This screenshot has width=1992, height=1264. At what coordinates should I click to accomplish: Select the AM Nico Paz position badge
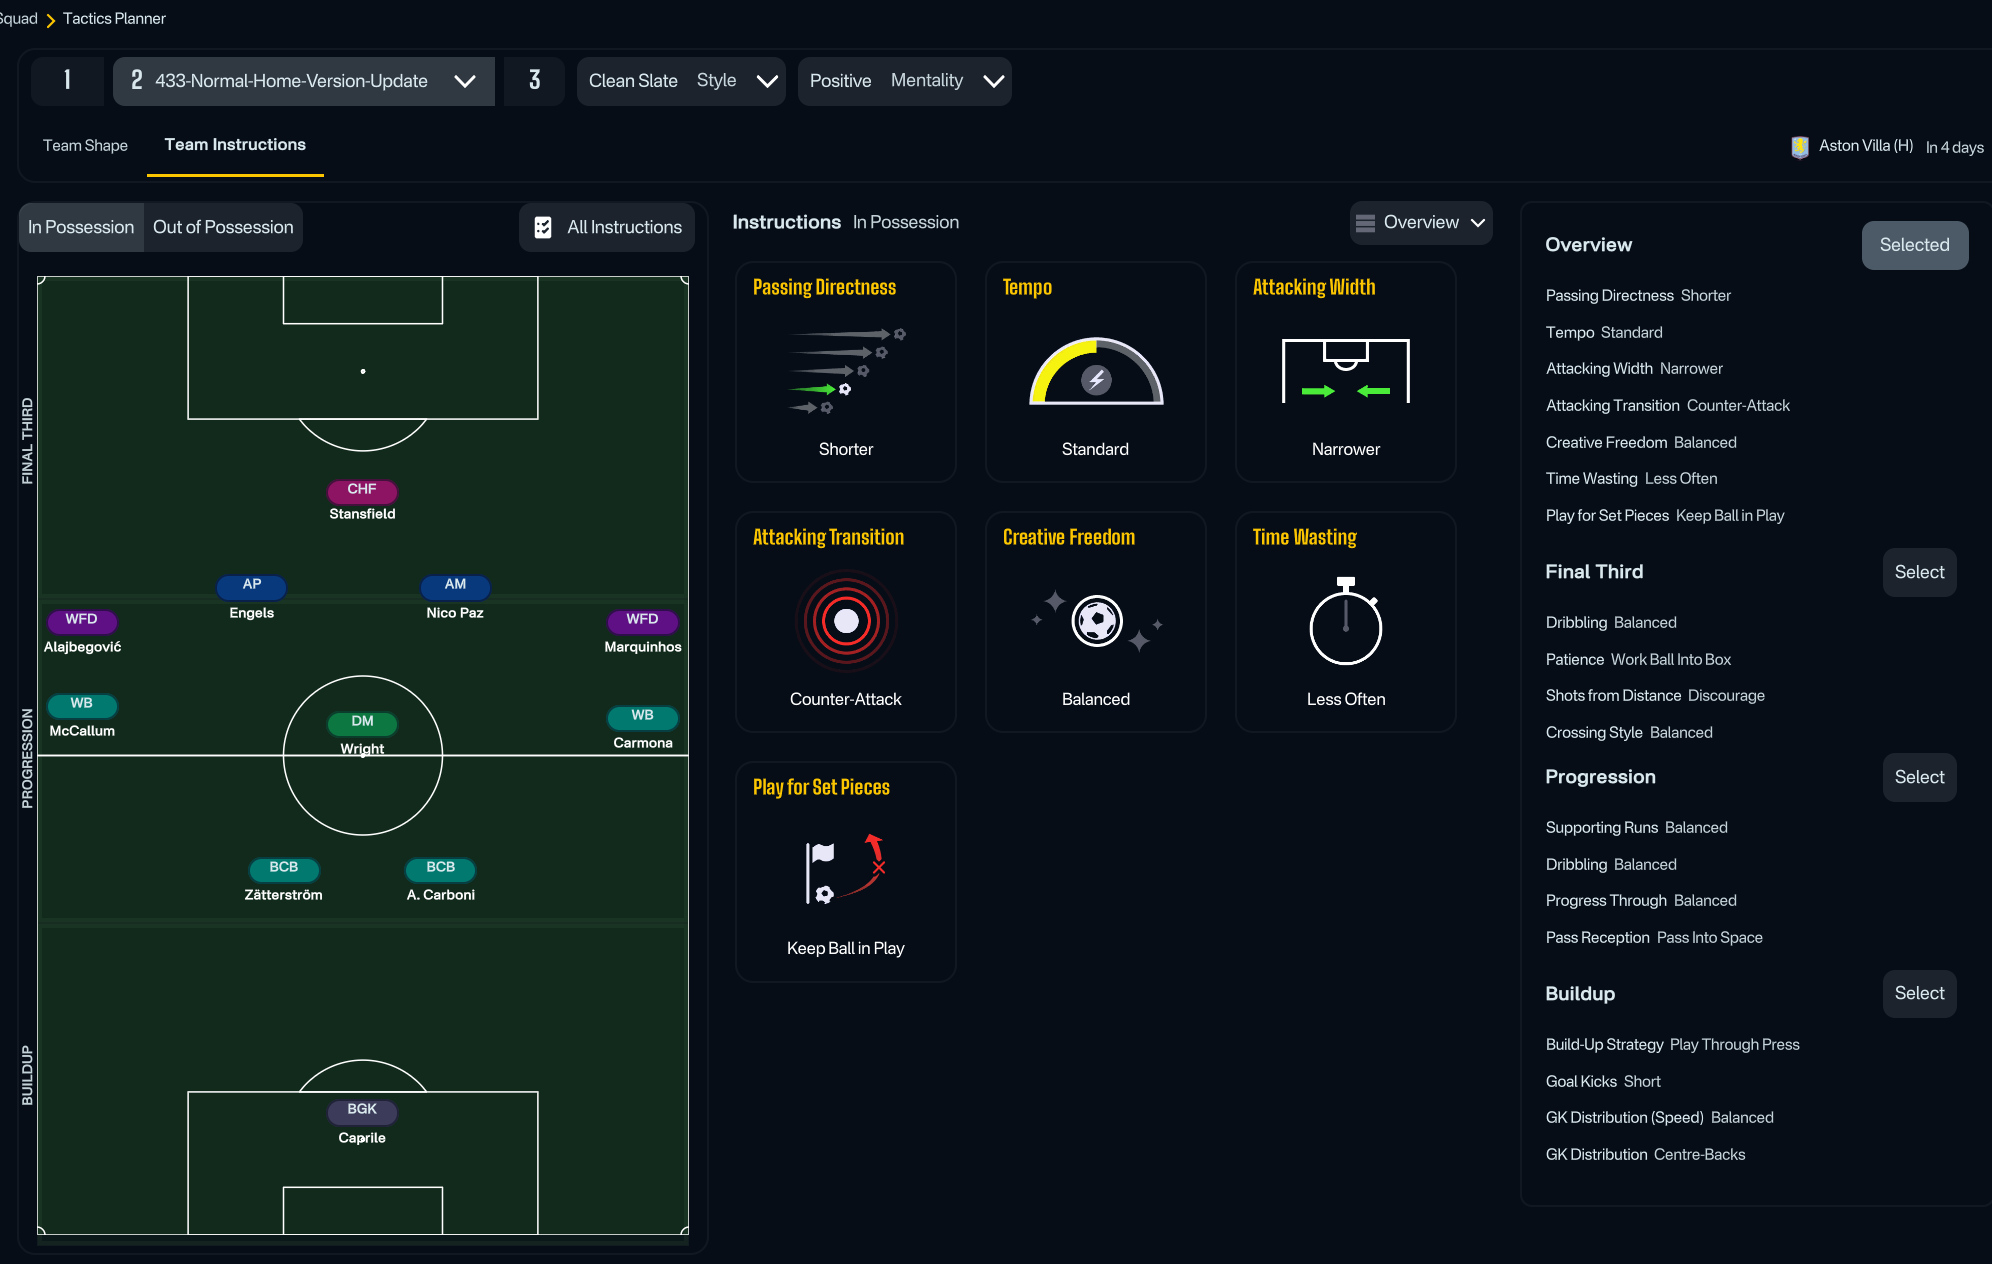(455, 585)
